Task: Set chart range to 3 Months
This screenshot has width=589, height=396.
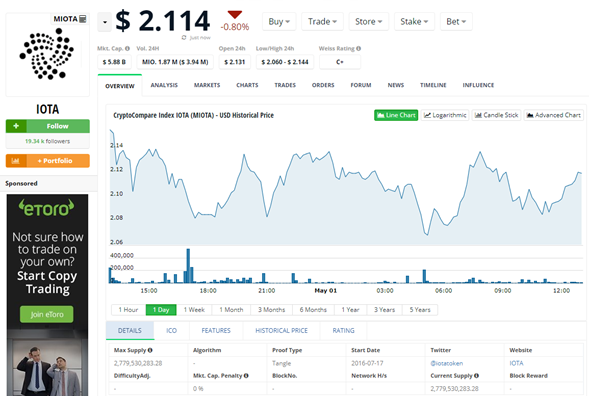Action: [272, 310]
